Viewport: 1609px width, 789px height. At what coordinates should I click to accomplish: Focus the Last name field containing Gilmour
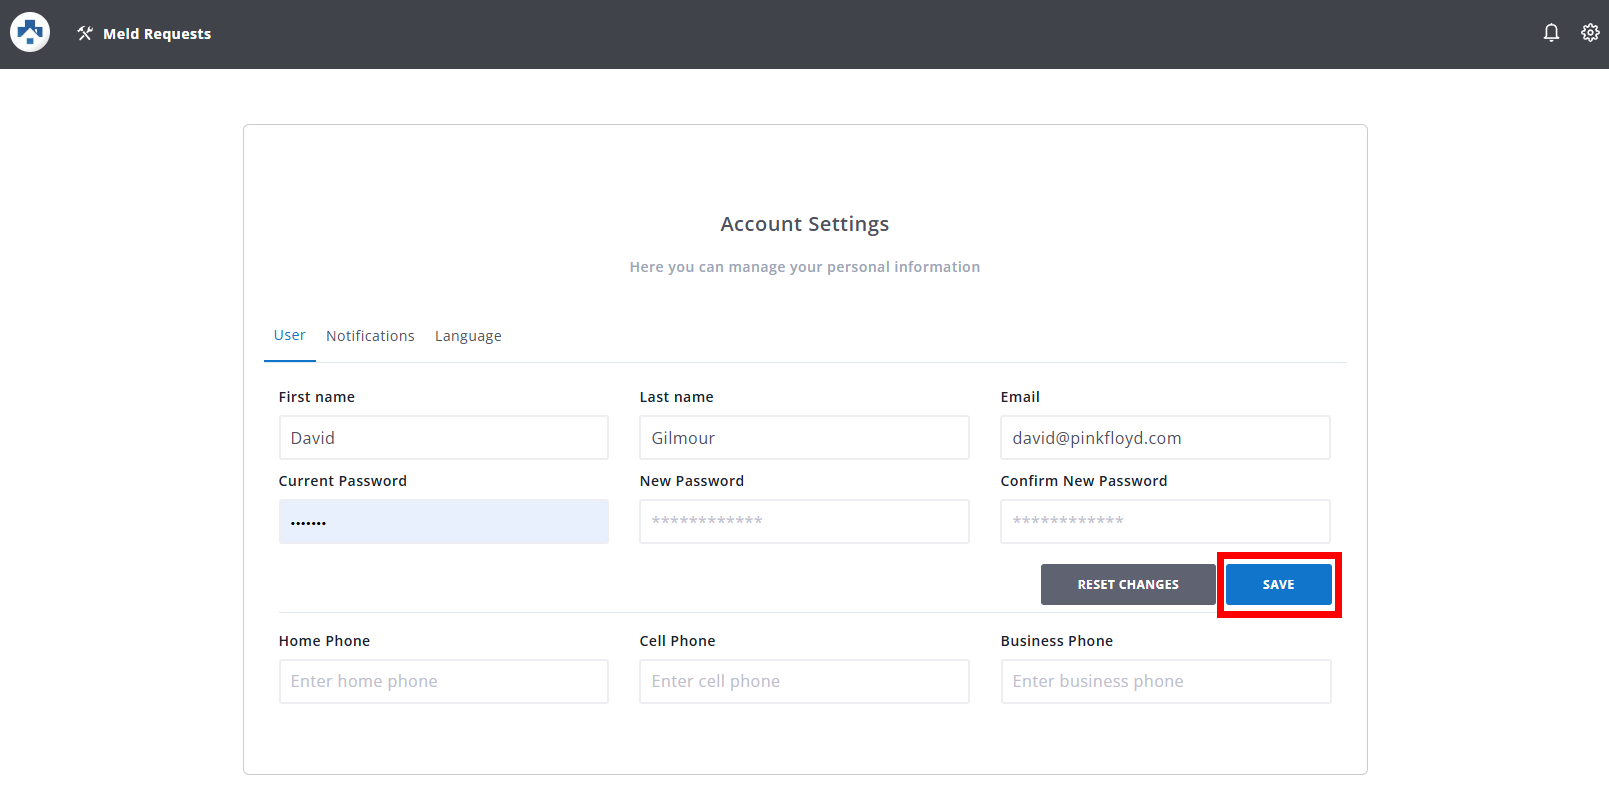point(804,438)
